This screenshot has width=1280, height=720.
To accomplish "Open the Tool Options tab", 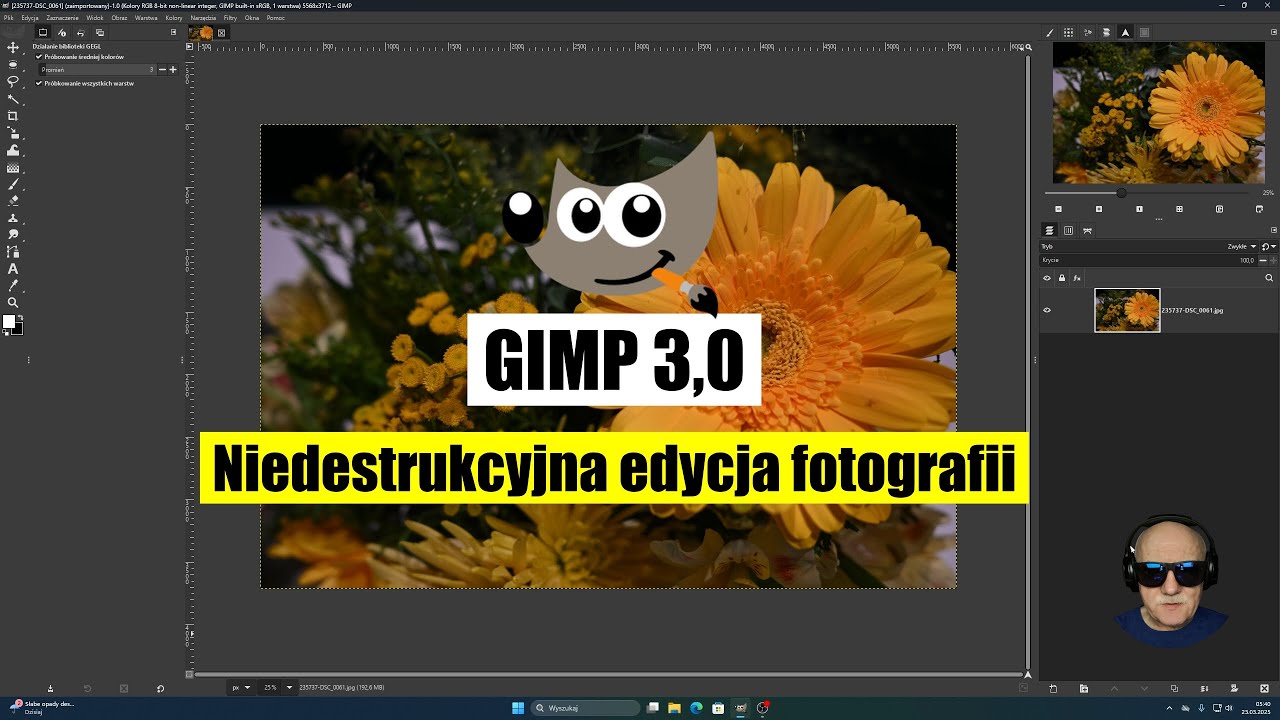I will (42, 32).
